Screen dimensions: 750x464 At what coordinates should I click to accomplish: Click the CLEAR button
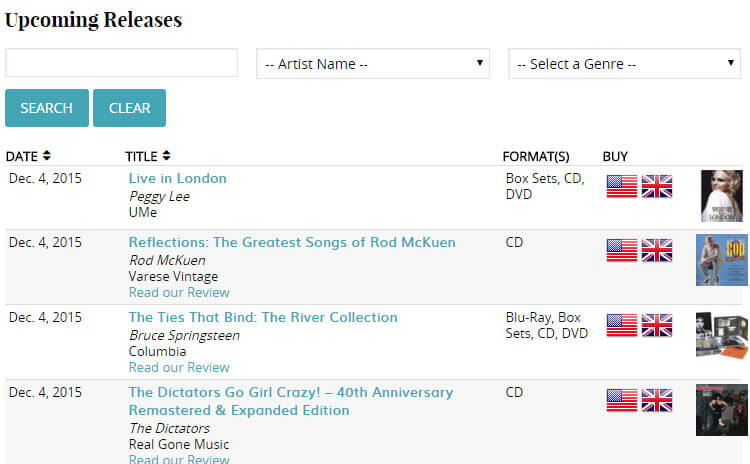point(130,108)
